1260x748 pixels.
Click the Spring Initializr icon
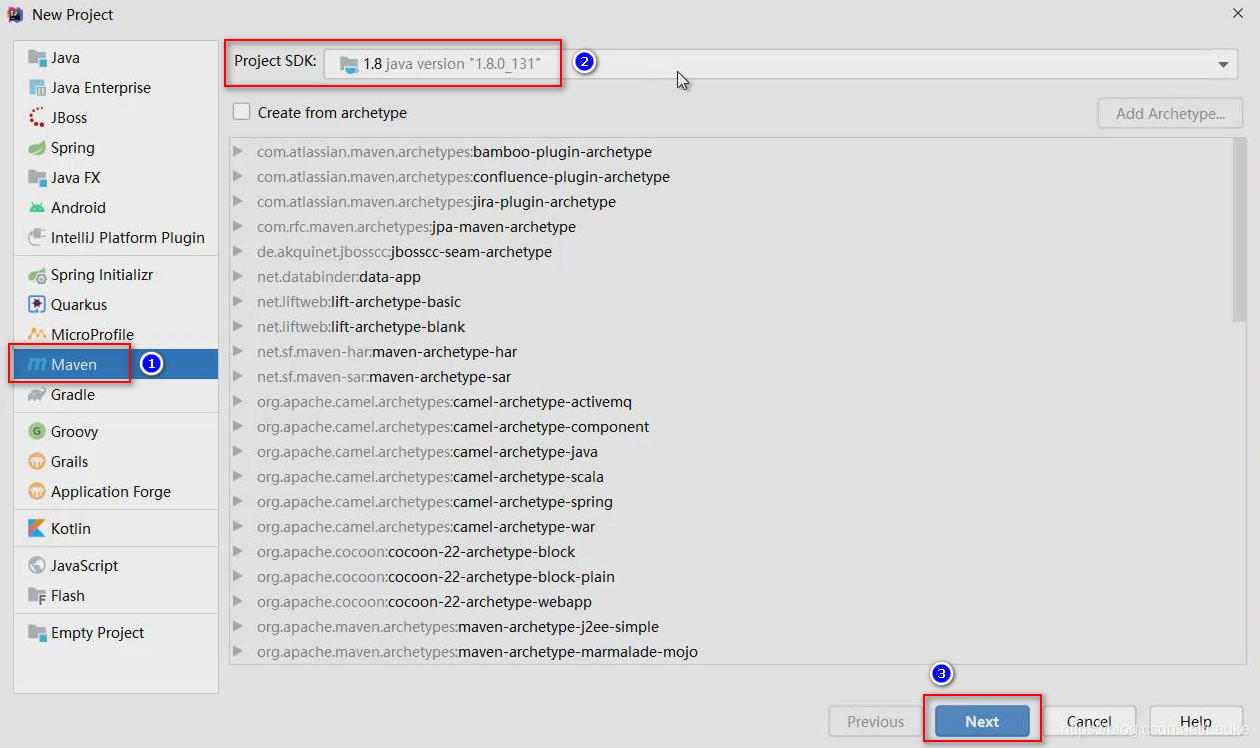pos(37,275)
